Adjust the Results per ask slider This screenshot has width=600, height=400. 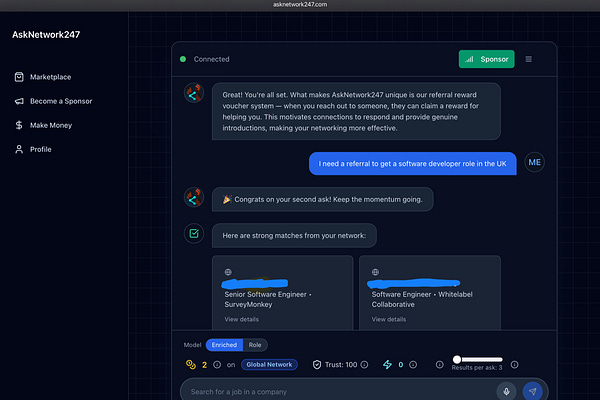[477, 359]
